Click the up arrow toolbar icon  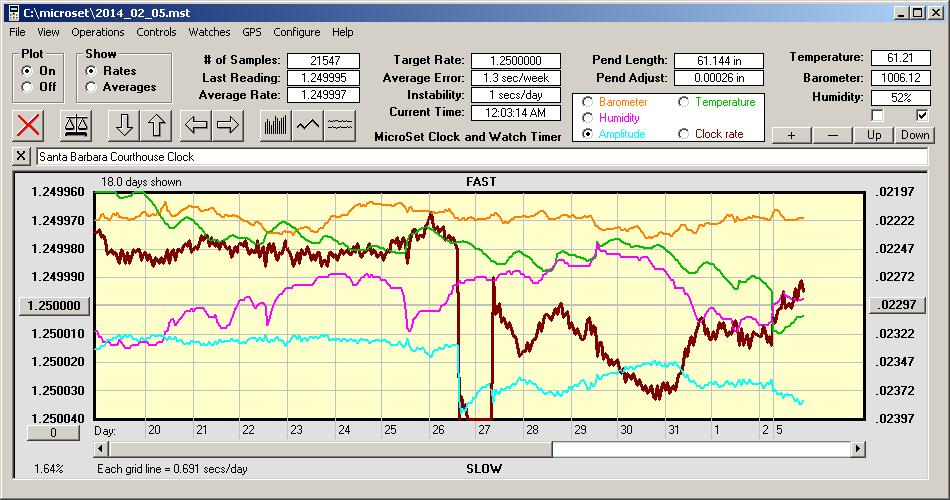157,125
